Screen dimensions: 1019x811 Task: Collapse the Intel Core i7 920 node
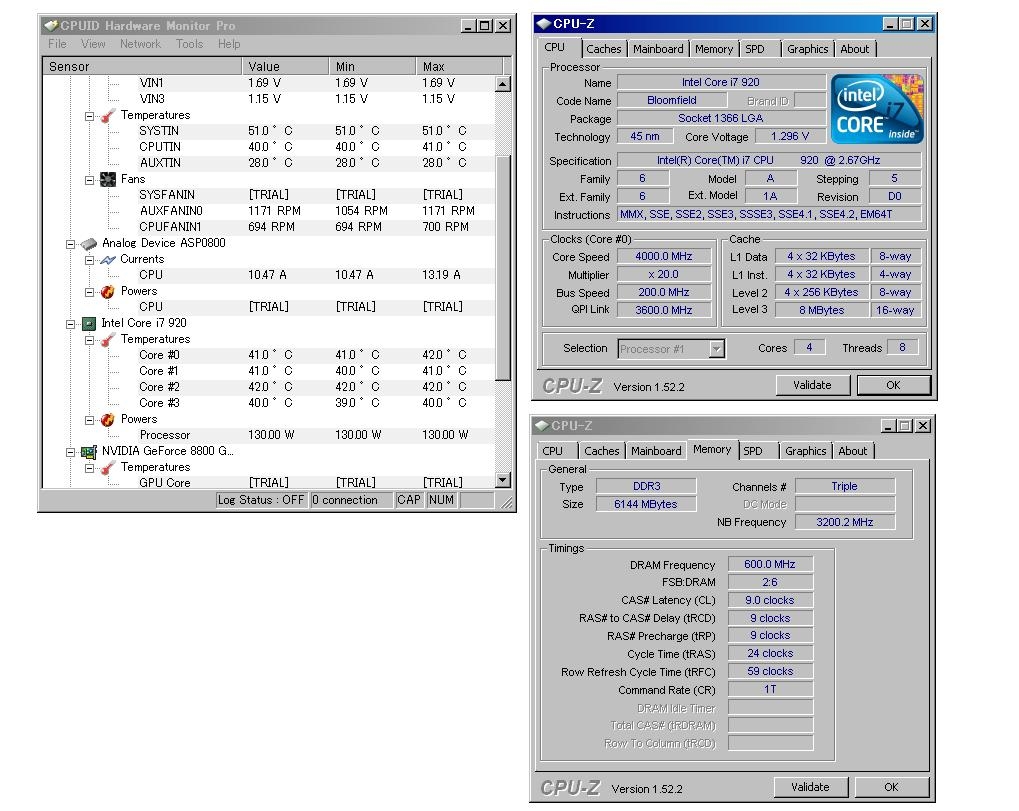pos(71,324)
